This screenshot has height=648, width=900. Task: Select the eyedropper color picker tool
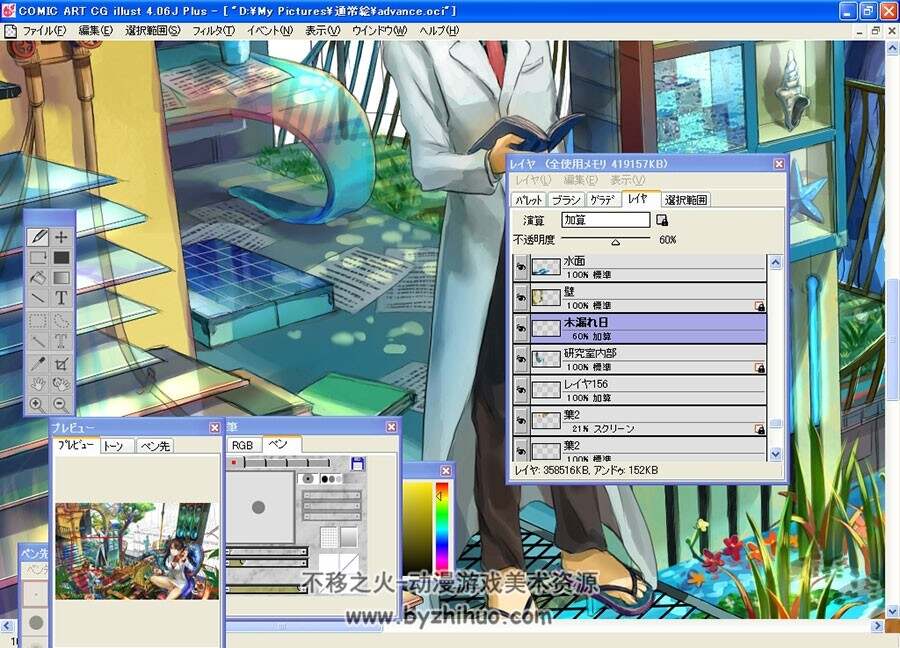[x=38, y=363]
